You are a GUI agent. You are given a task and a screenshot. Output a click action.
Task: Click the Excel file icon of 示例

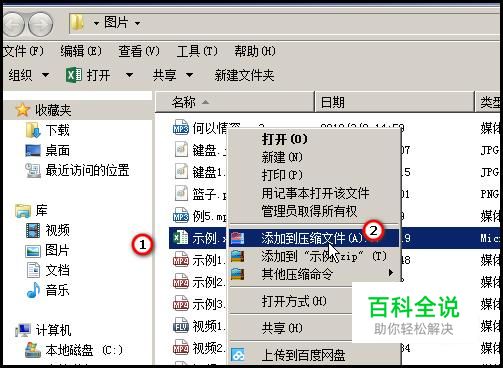[x=181, y=238]
